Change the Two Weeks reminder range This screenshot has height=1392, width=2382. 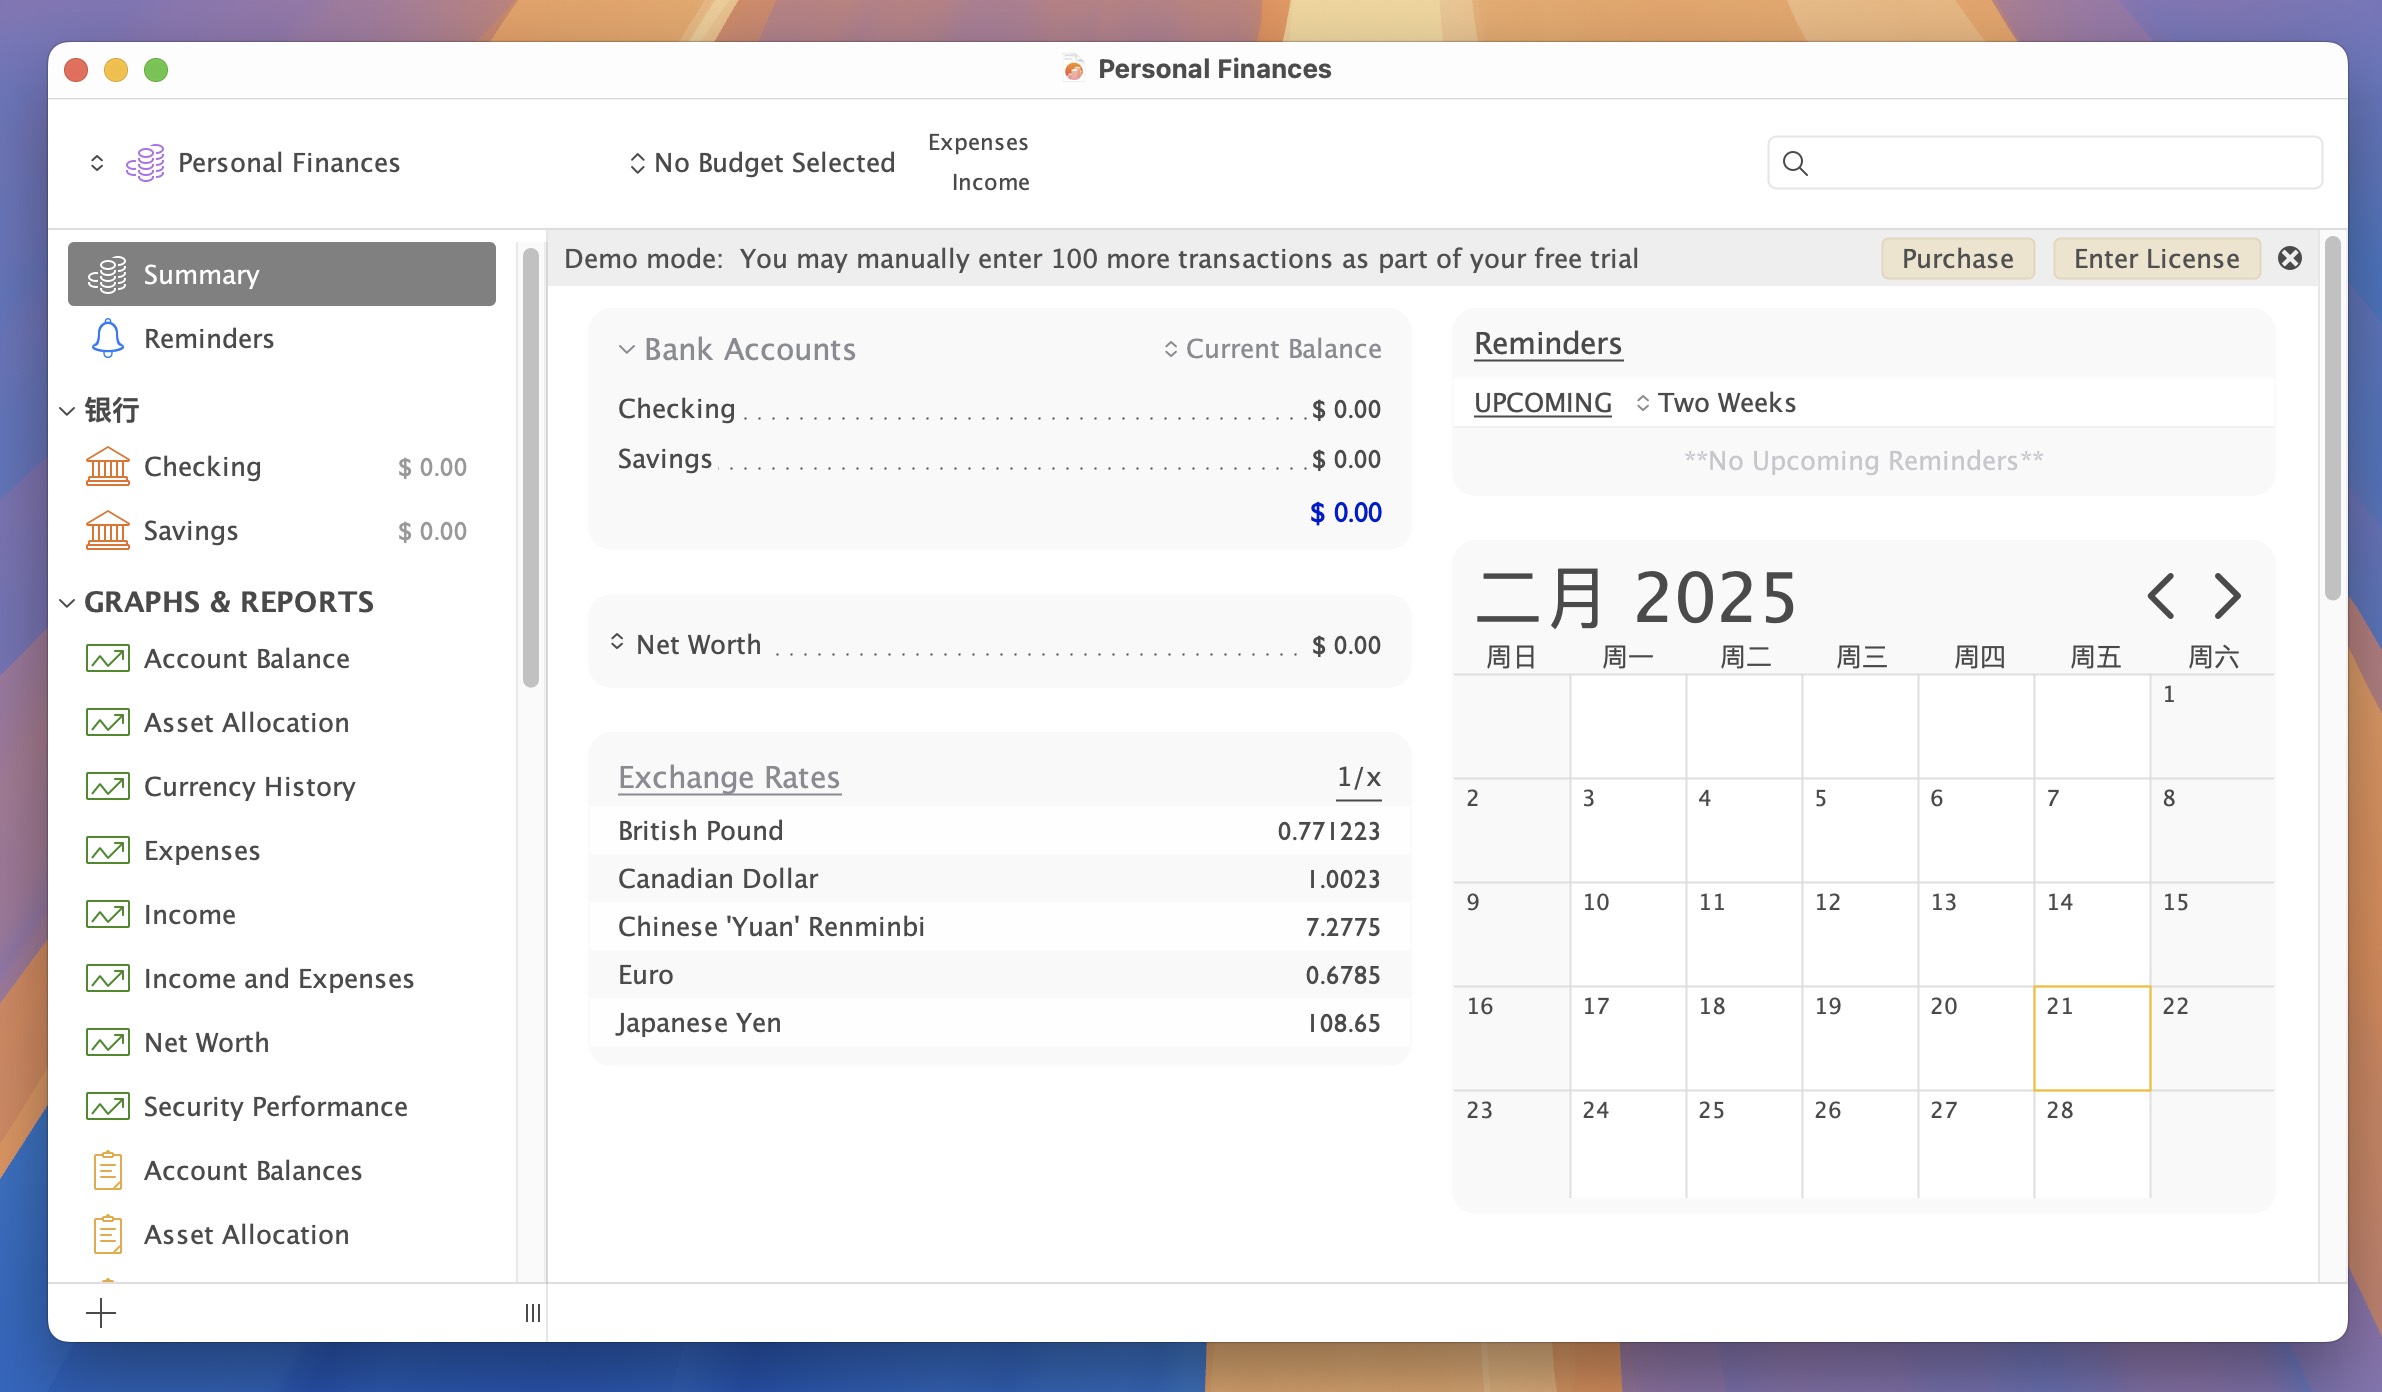[x=1716, y=403]
